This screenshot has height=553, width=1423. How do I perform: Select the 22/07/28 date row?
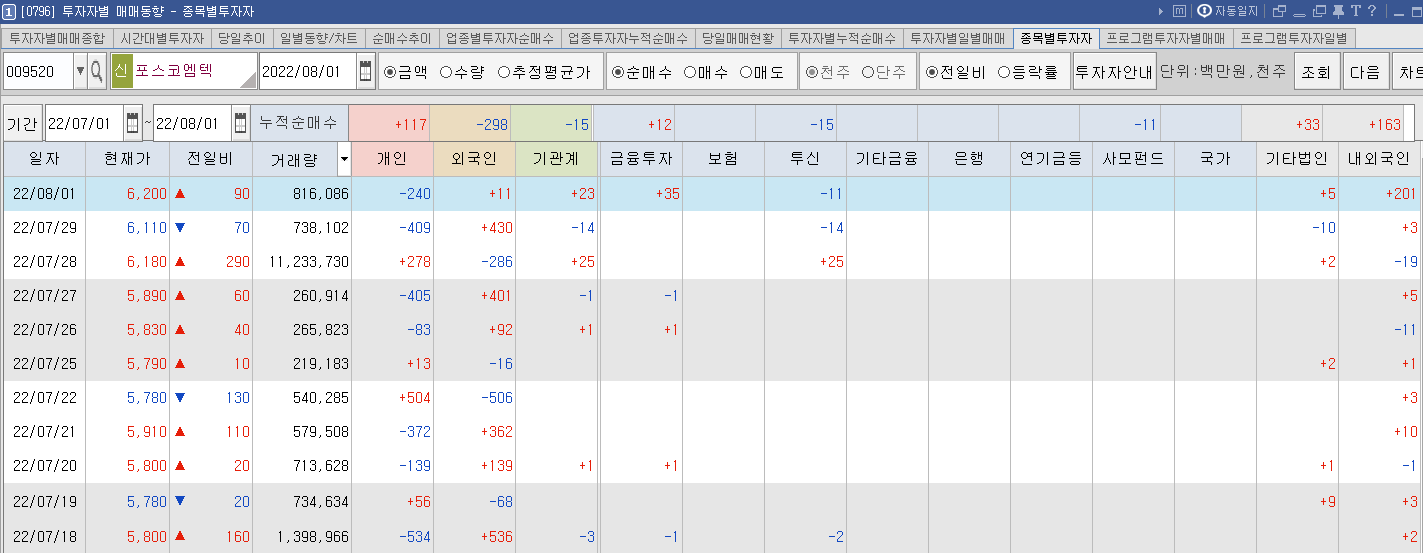[711, 261]
